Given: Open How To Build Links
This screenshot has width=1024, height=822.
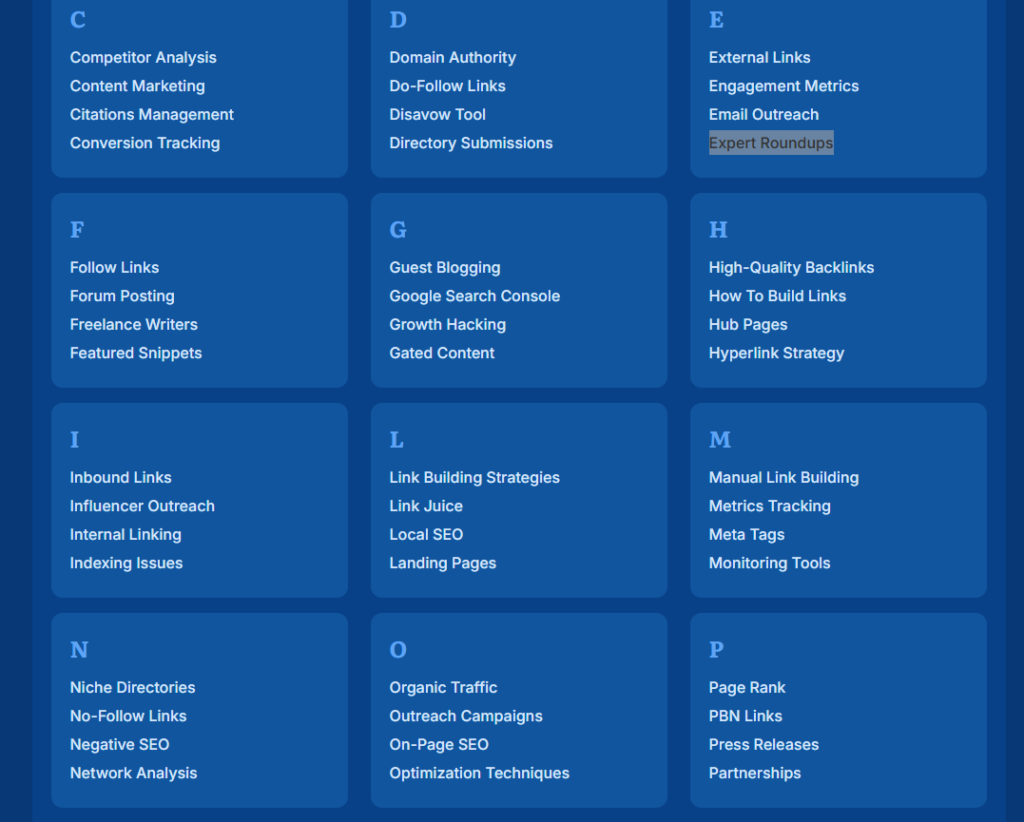Looking at the screenshot, I should 777,296.
